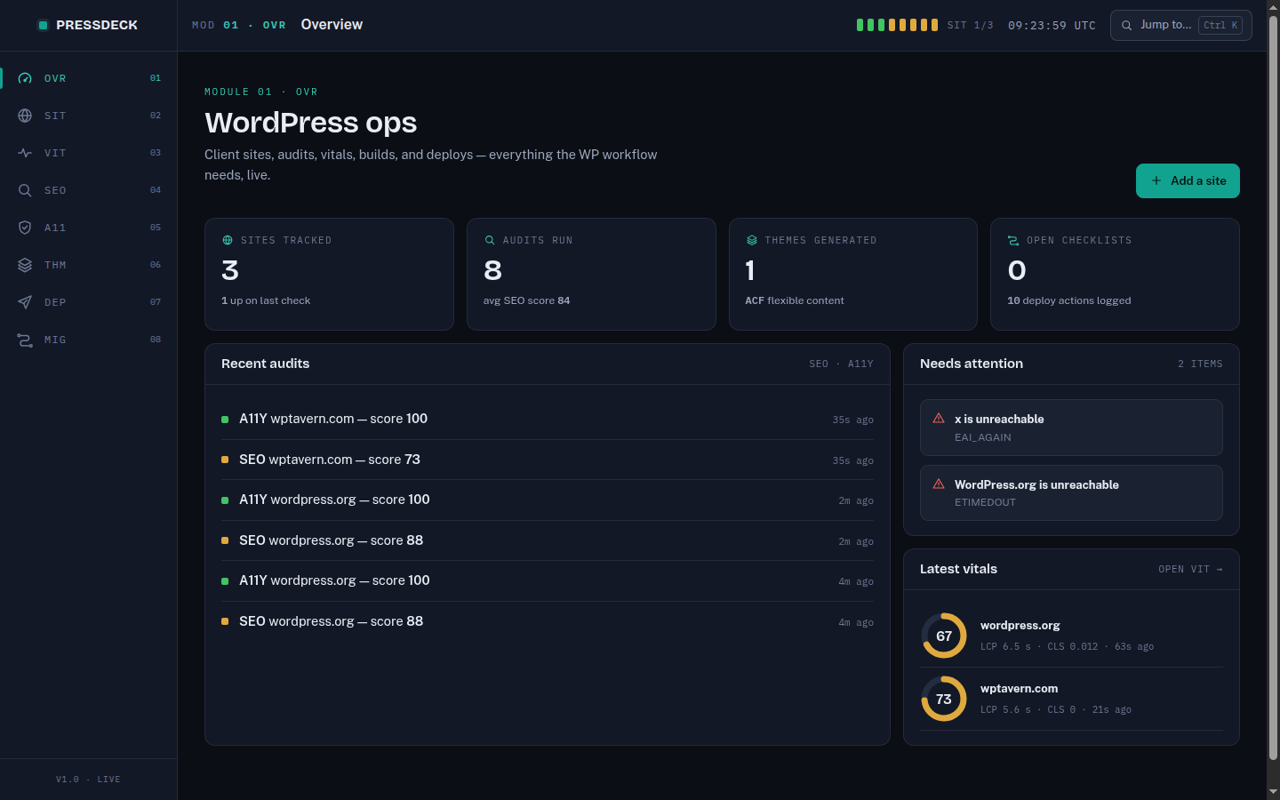The image size is (1280, 800).
Task: Open the SEO magnifier icon in sidebar
Action: [x=25, y=190]
